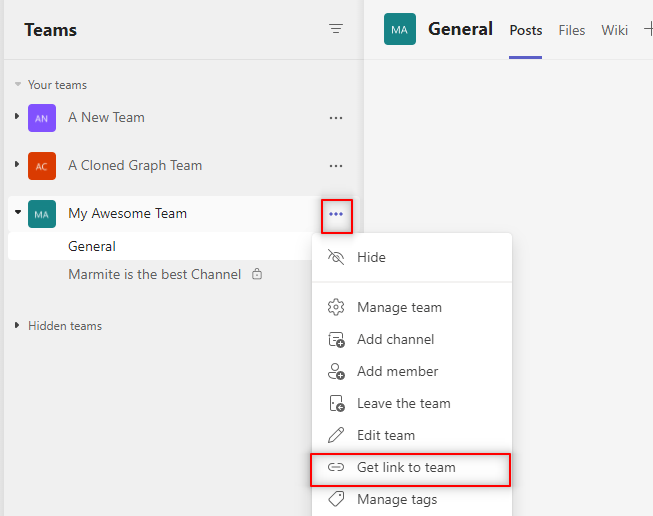Switch to the Files tab
The image size is (653, 516).
point(572,30)
